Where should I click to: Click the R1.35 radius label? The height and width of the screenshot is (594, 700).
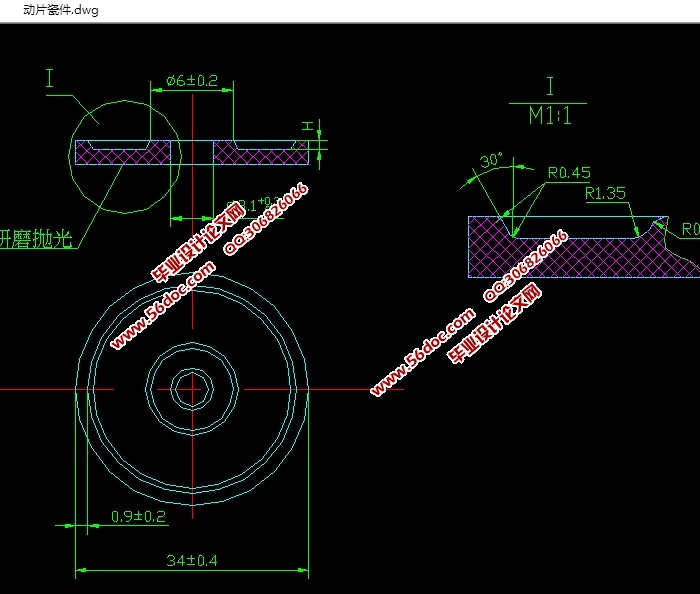click(606, 192)
